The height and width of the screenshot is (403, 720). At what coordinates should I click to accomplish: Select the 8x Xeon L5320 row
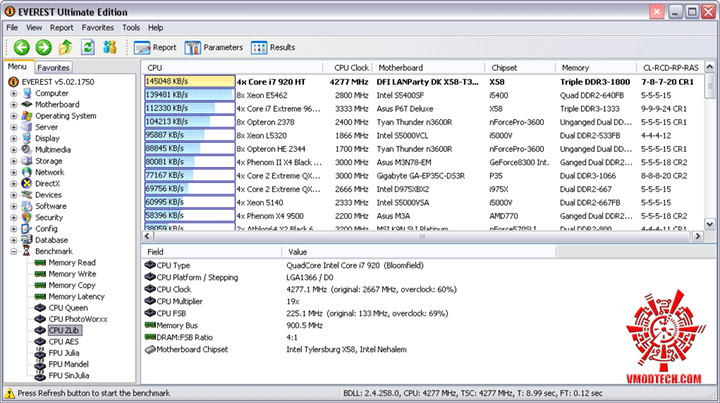click(x=423, y=135)
